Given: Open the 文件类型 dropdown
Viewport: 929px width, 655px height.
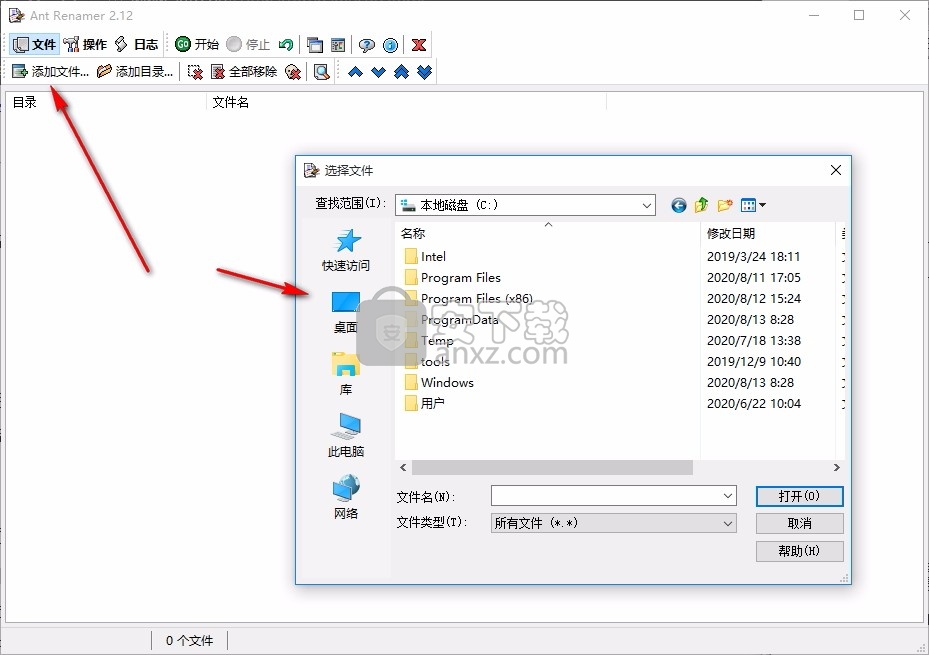Looking at the screenshot, I should 614,524.
